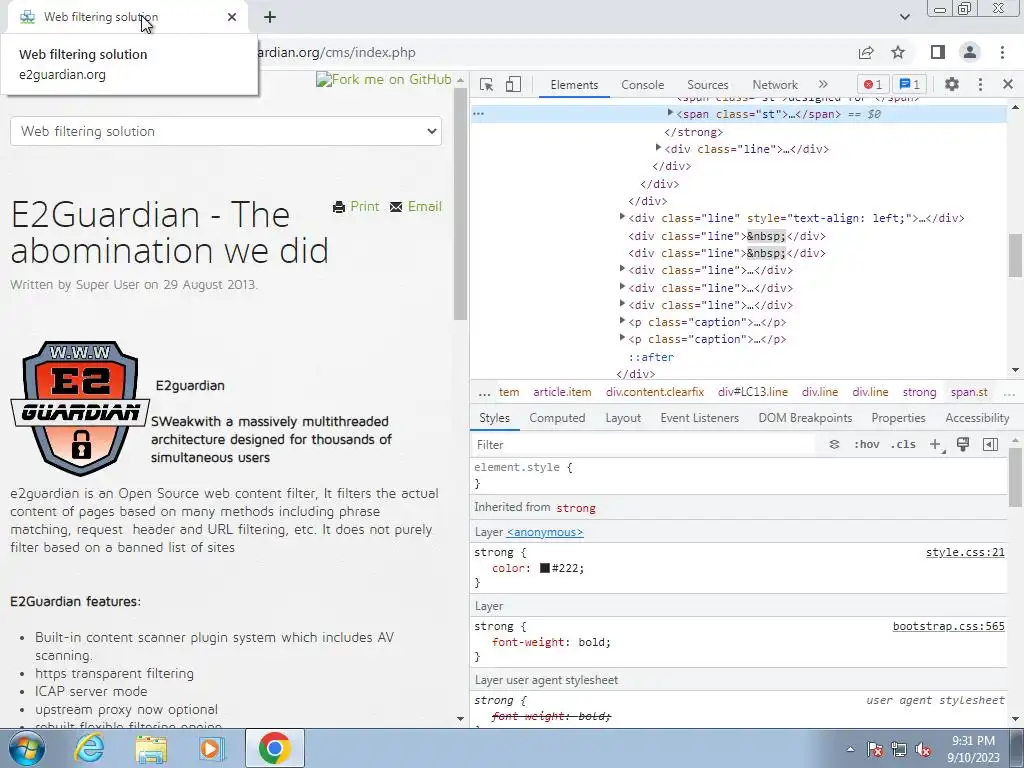Click the Email article link

(x=416, y=206)
